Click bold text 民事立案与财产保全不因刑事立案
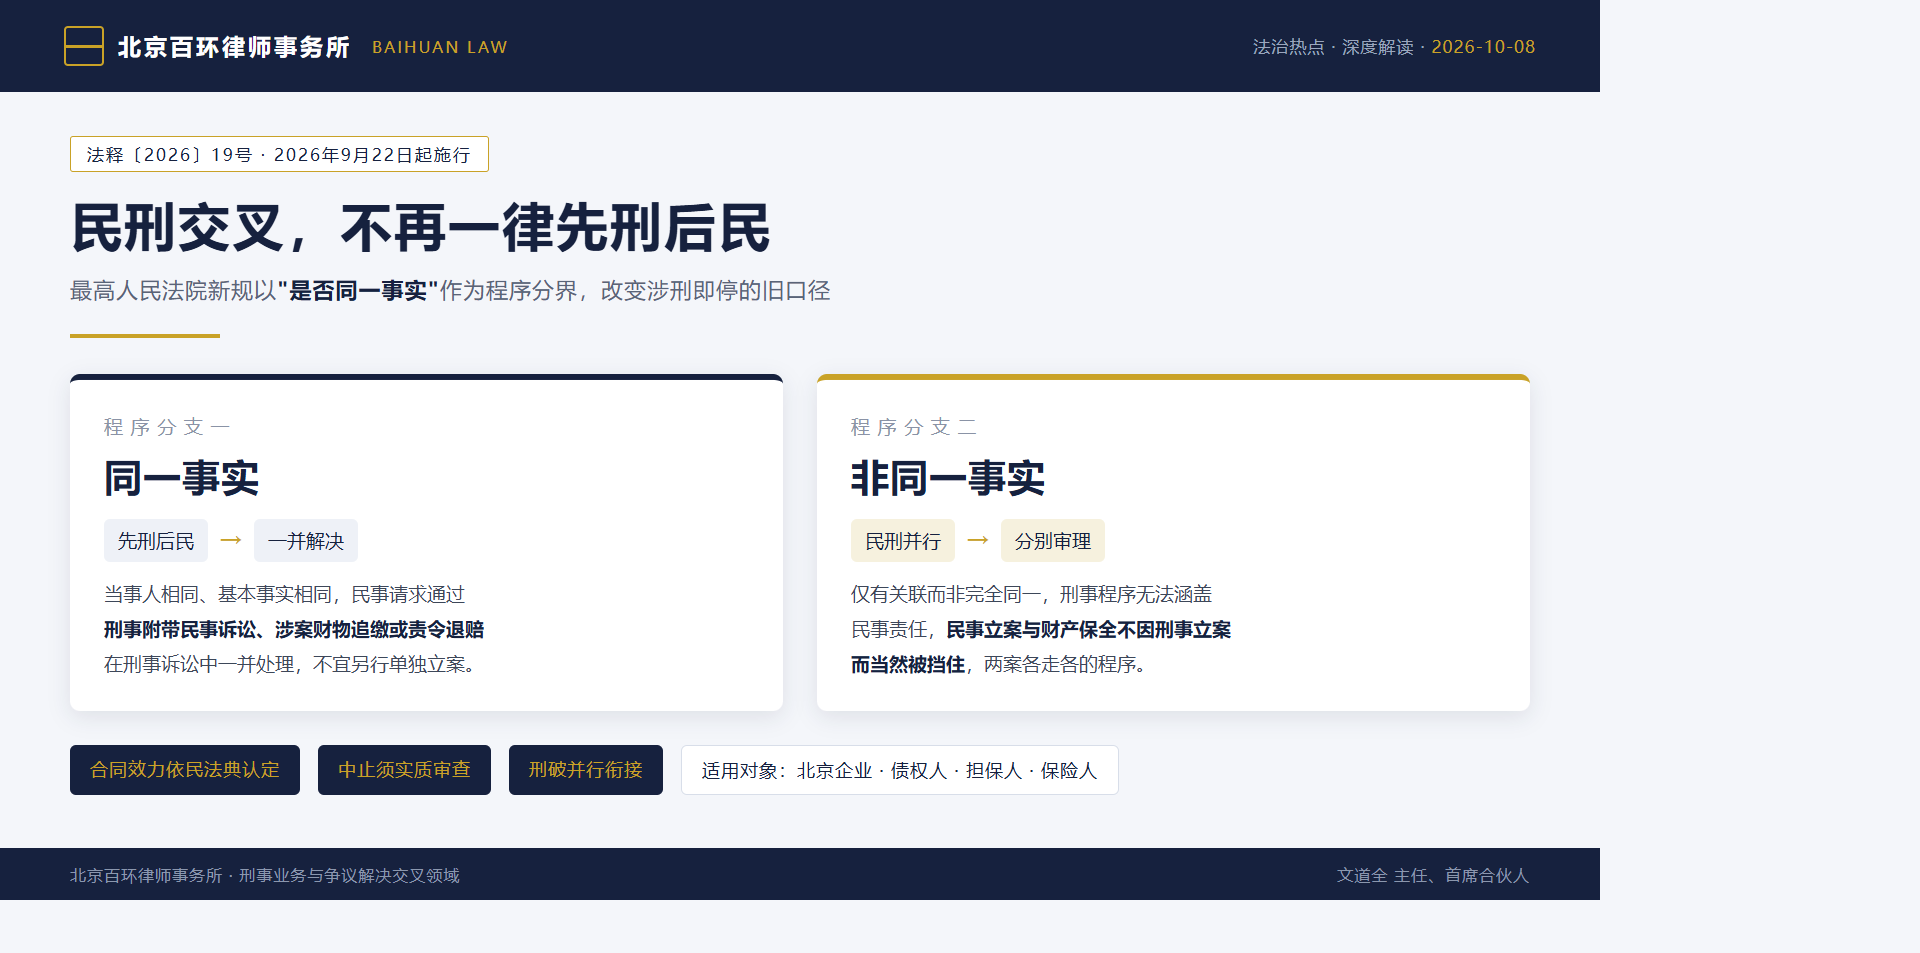The image size is (1920, 953). click(x=1089, y=630)
